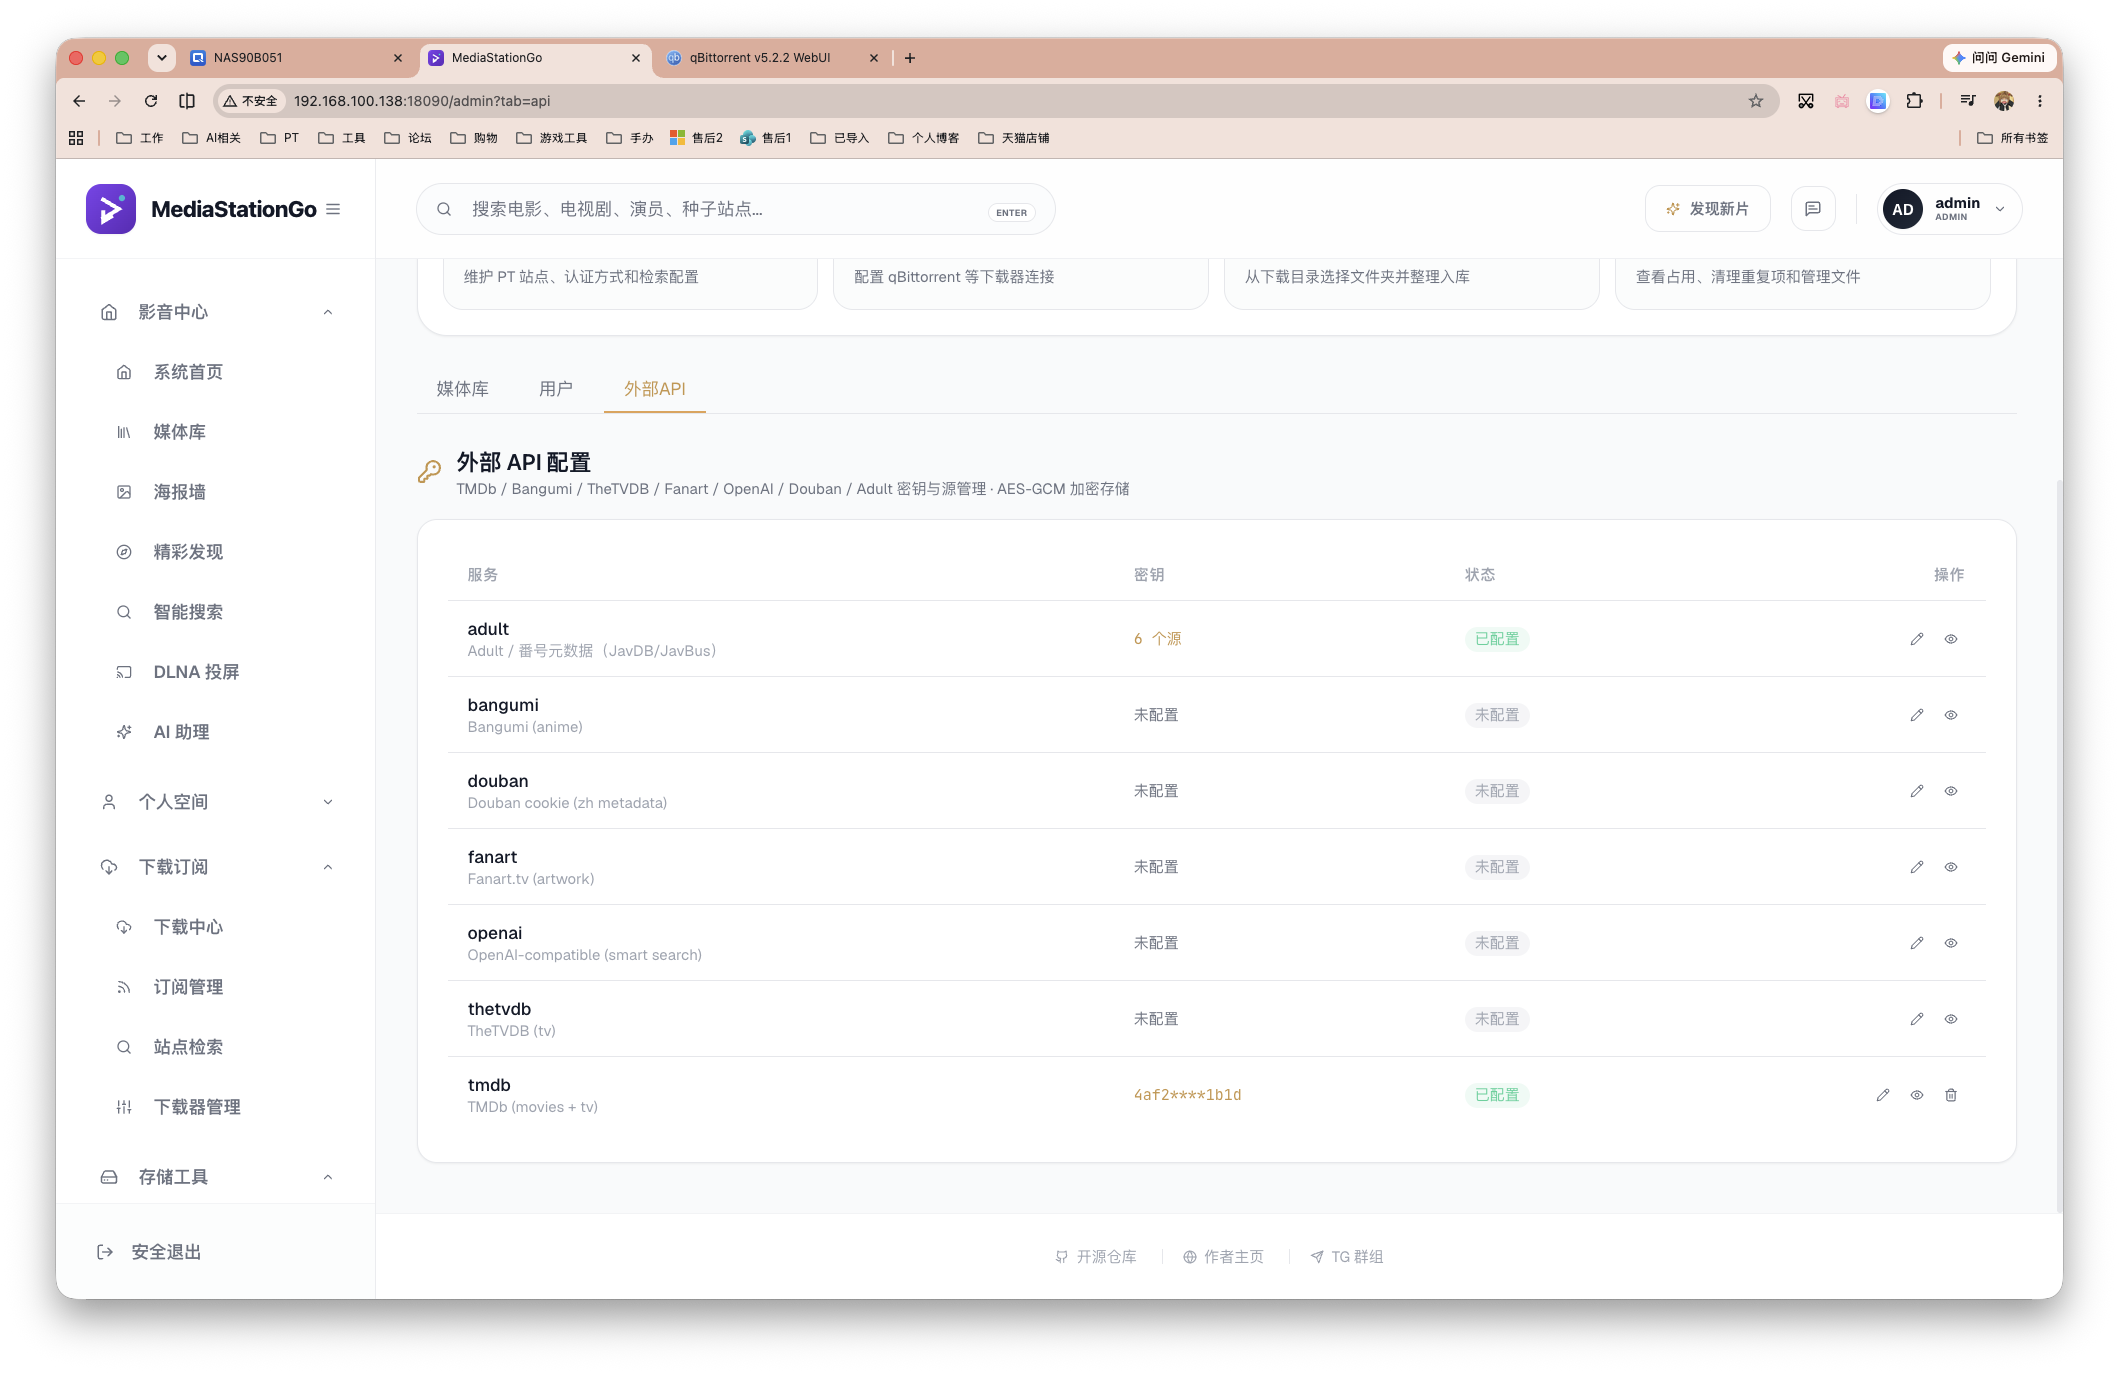Click the 问问 Gemini button
The width and height of the screenshot is (2119, 1373).
click(x=1999, y=58)
